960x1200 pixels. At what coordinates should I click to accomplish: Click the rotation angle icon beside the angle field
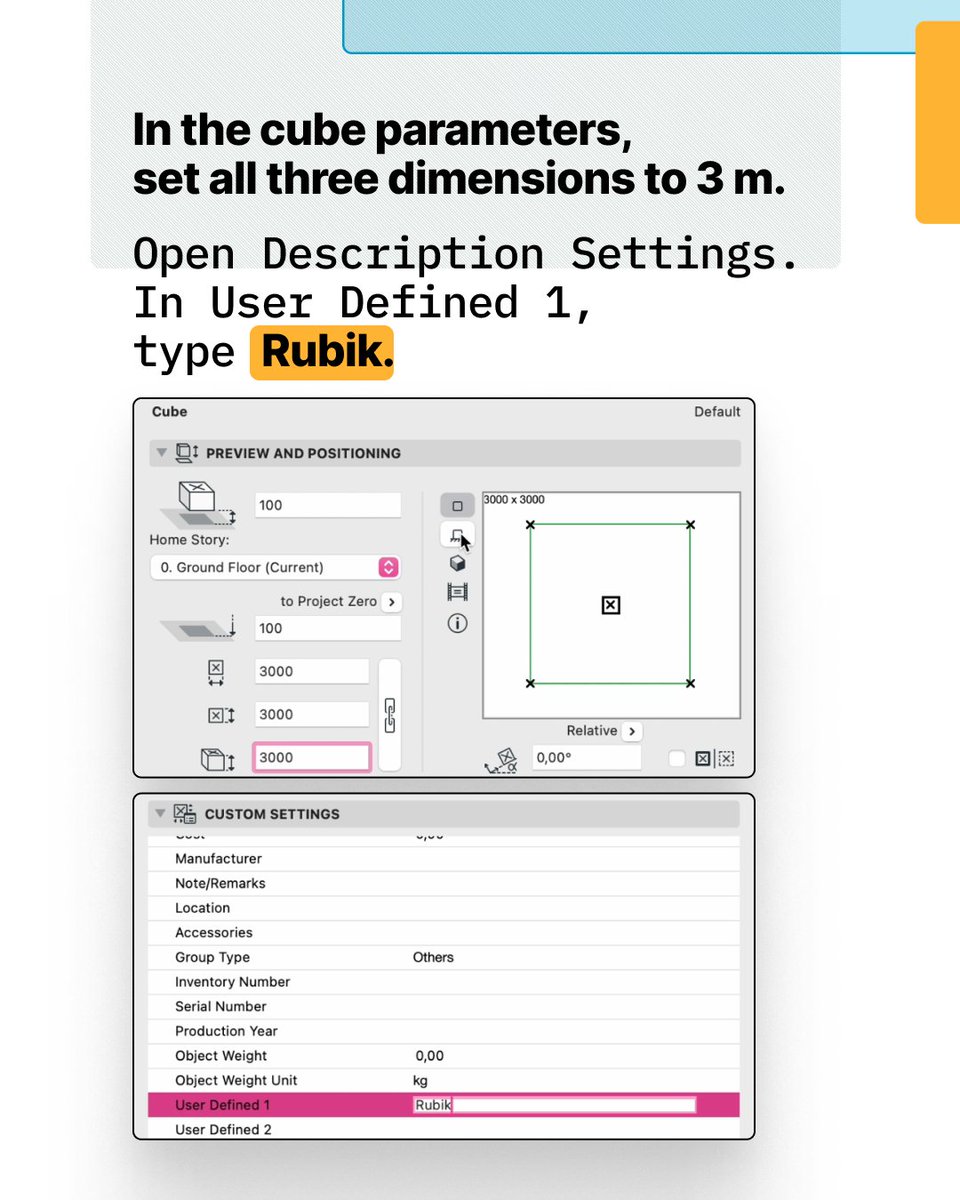502,760
